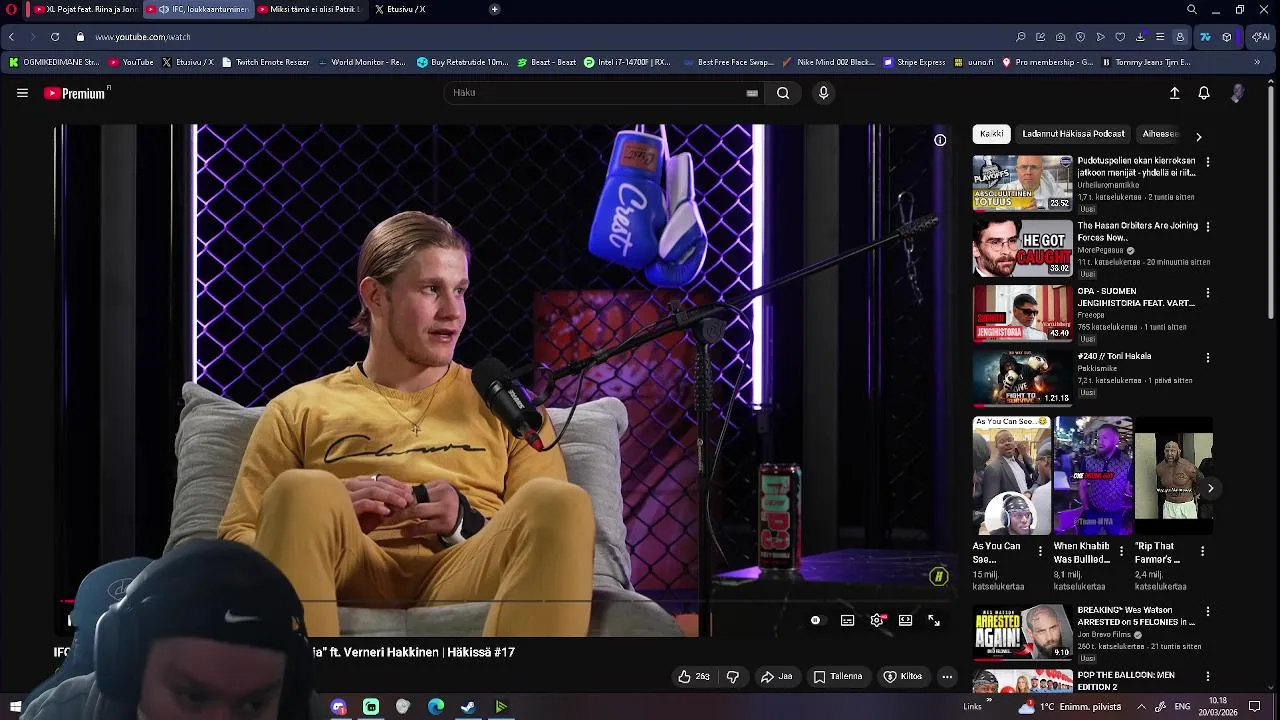Open the YouTube guide hamburger menu
The height and width of the screenshot is (720, 1280).
click(x=22, y=93)
